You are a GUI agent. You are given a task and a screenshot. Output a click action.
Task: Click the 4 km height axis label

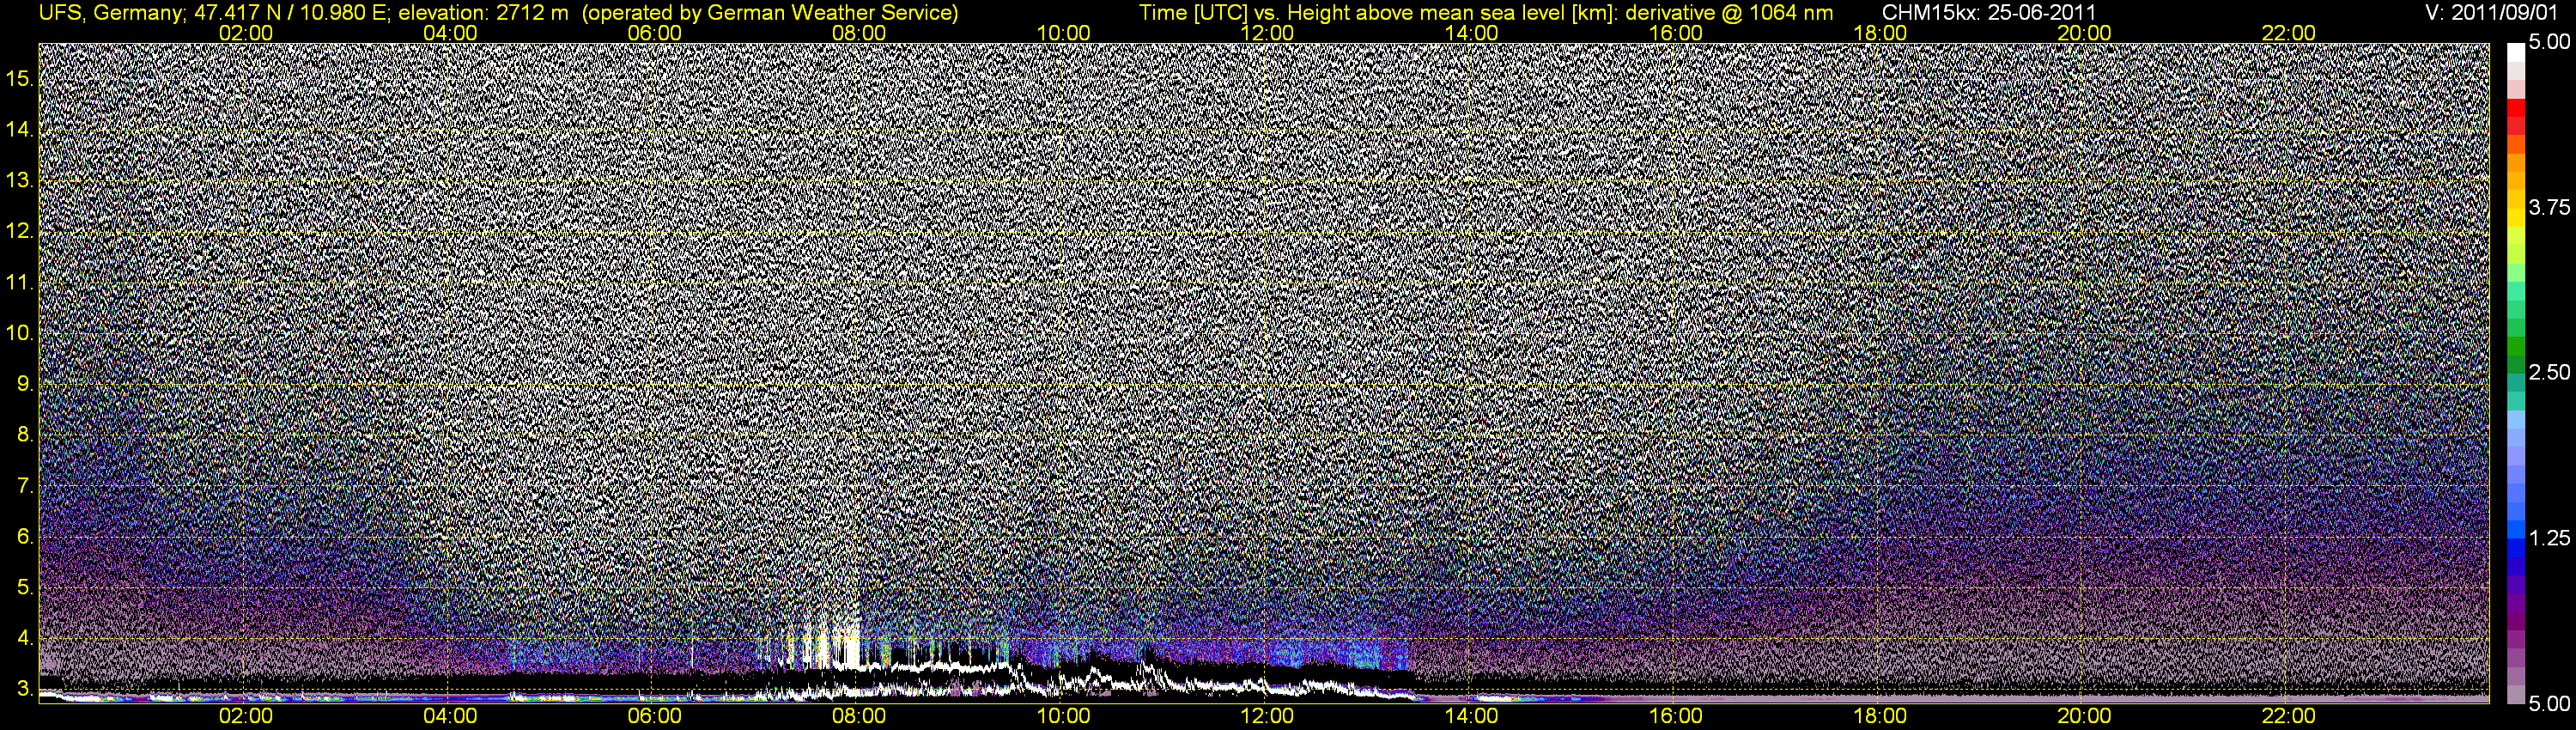[x=24, y=639]
